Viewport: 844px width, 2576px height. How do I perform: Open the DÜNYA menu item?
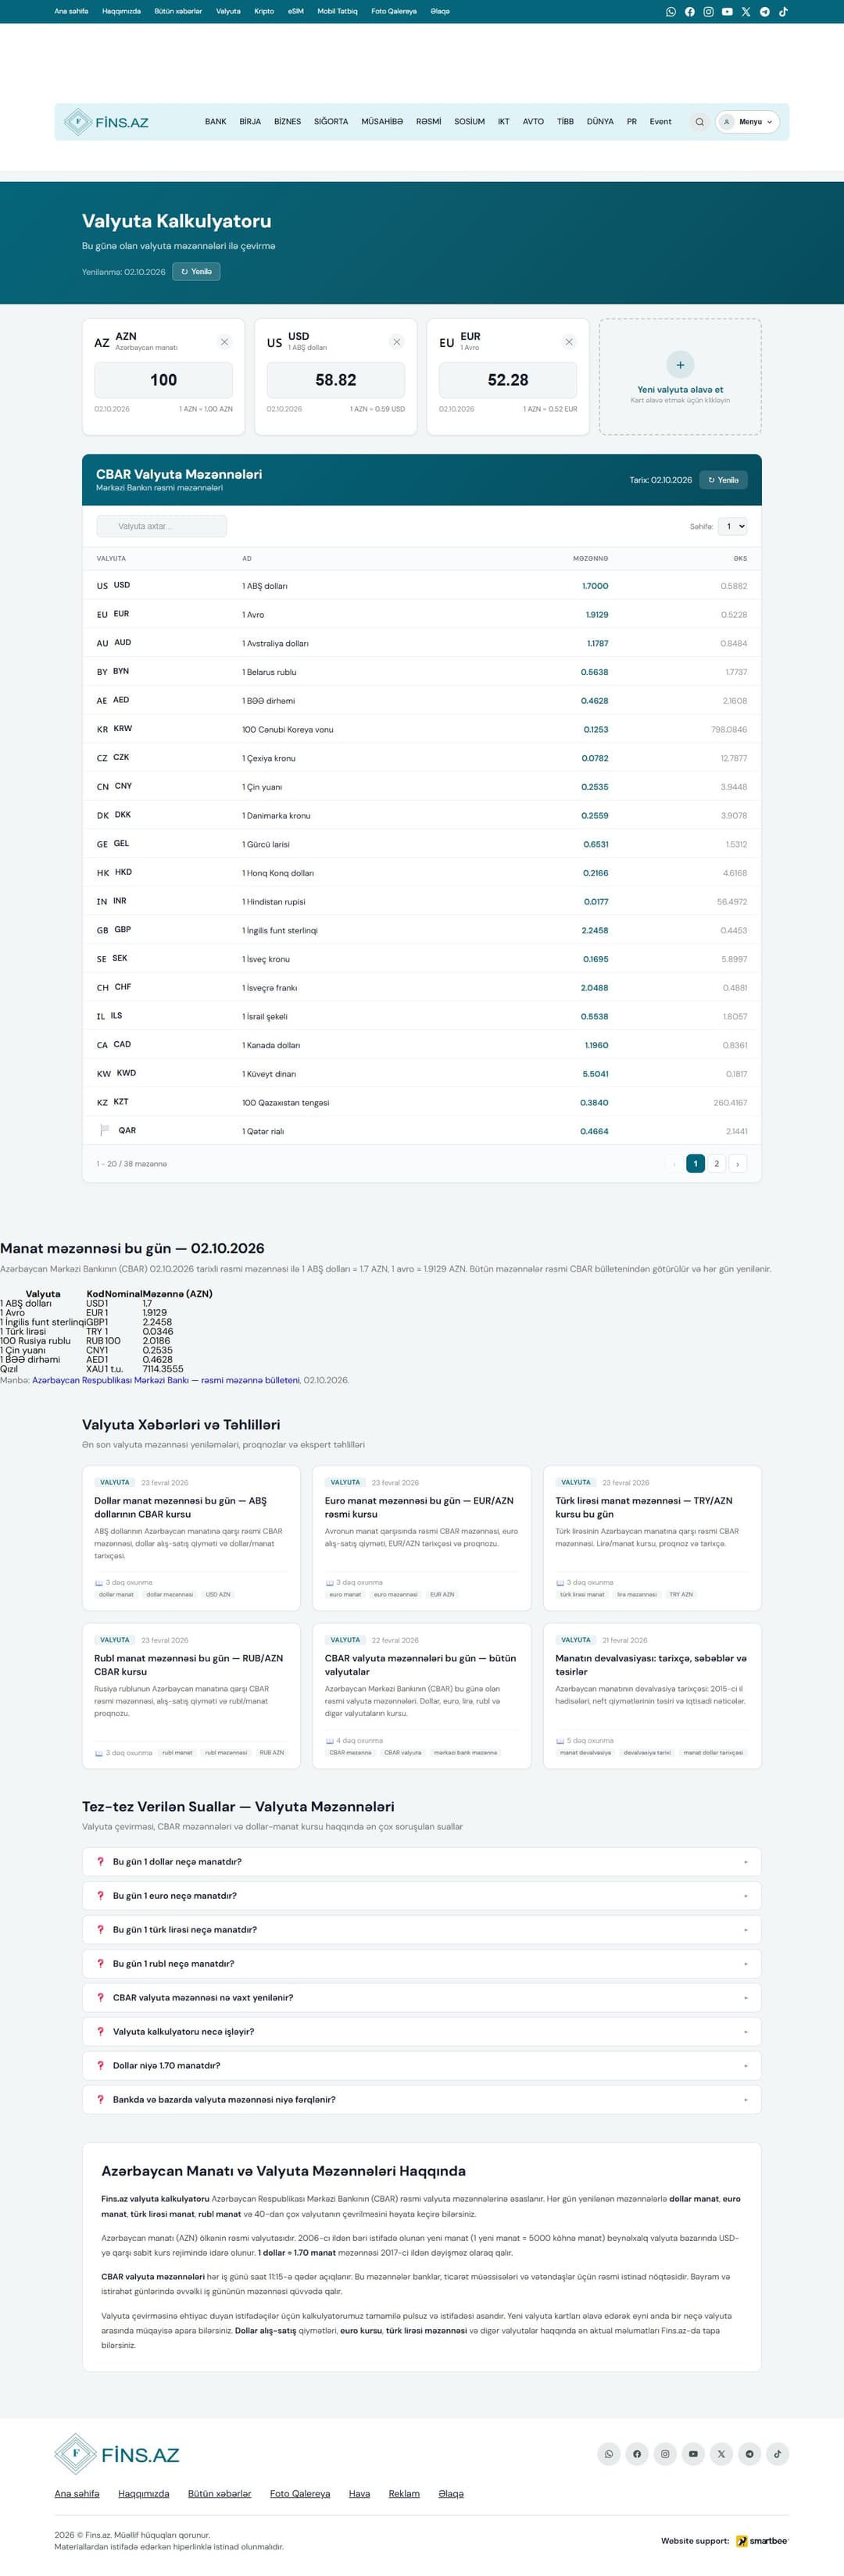600,122
